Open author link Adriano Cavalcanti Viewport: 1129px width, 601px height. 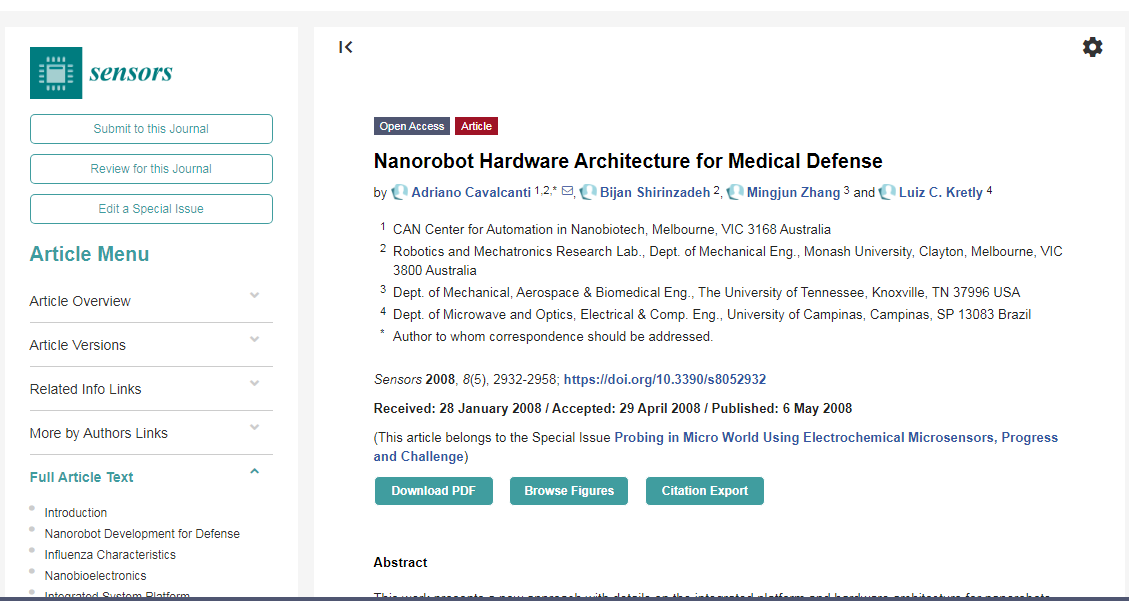tap(472, 192)
